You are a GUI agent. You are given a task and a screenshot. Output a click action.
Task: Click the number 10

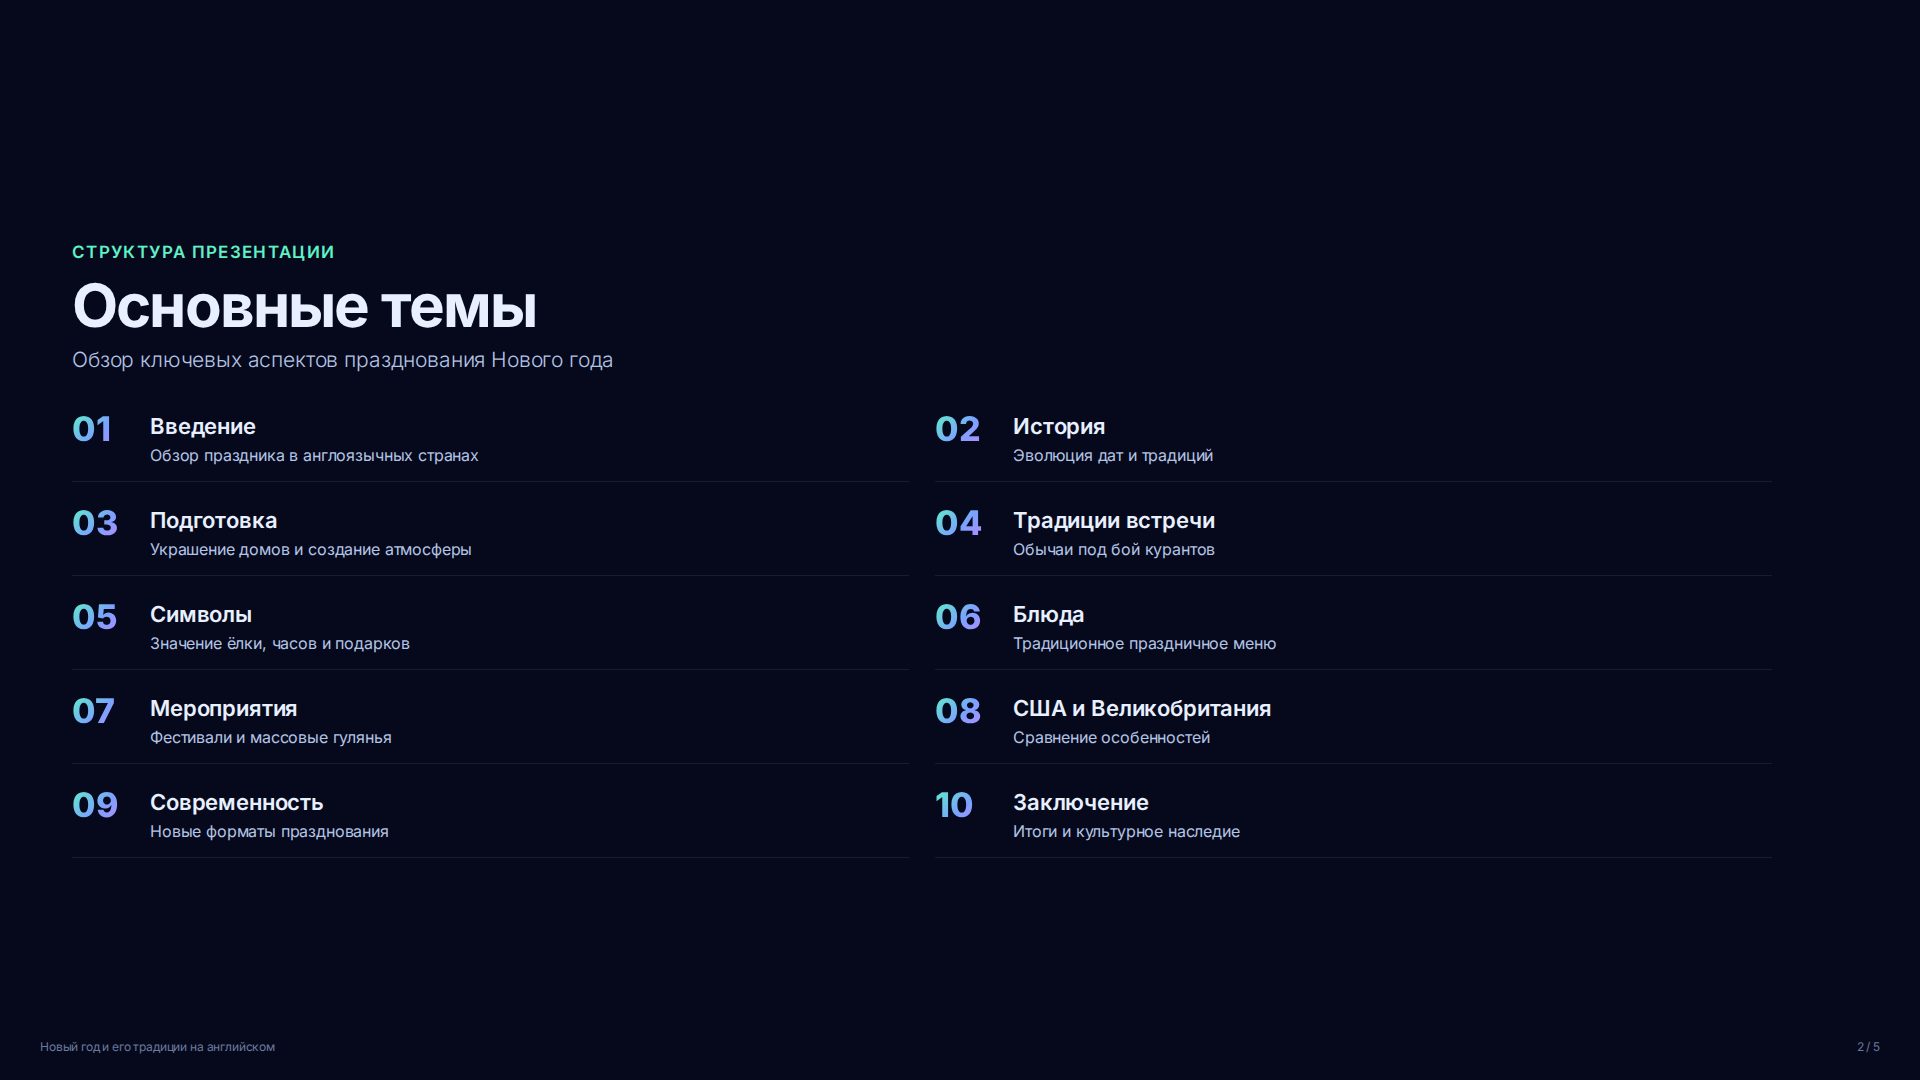click(x=954, y=805)
